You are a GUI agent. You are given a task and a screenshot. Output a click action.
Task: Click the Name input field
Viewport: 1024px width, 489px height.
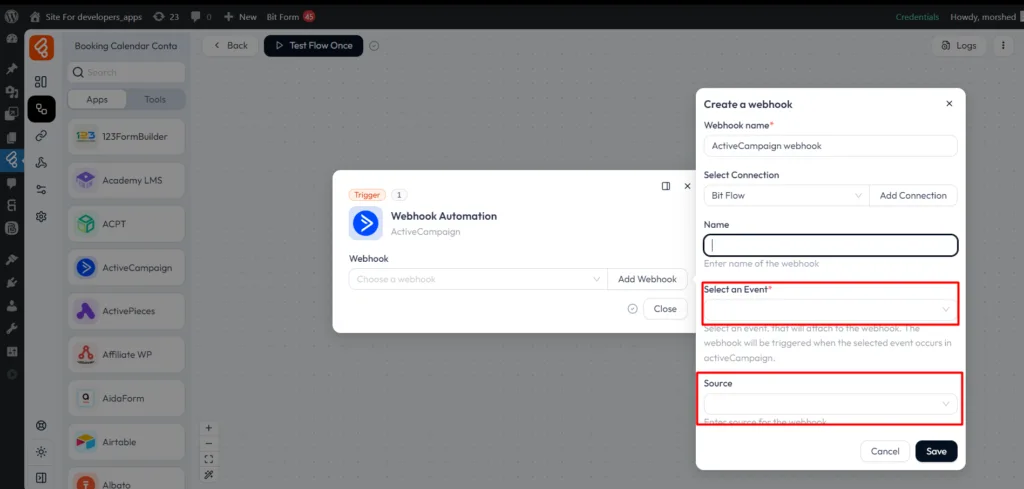pyautogui.click(x=830, y=245)
